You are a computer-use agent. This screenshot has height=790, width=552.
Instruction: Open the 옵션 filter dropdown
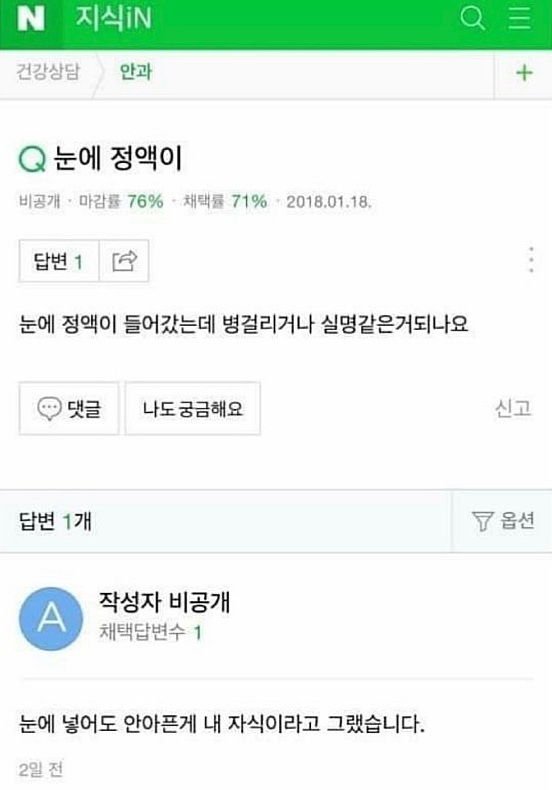tap(503, 521)
